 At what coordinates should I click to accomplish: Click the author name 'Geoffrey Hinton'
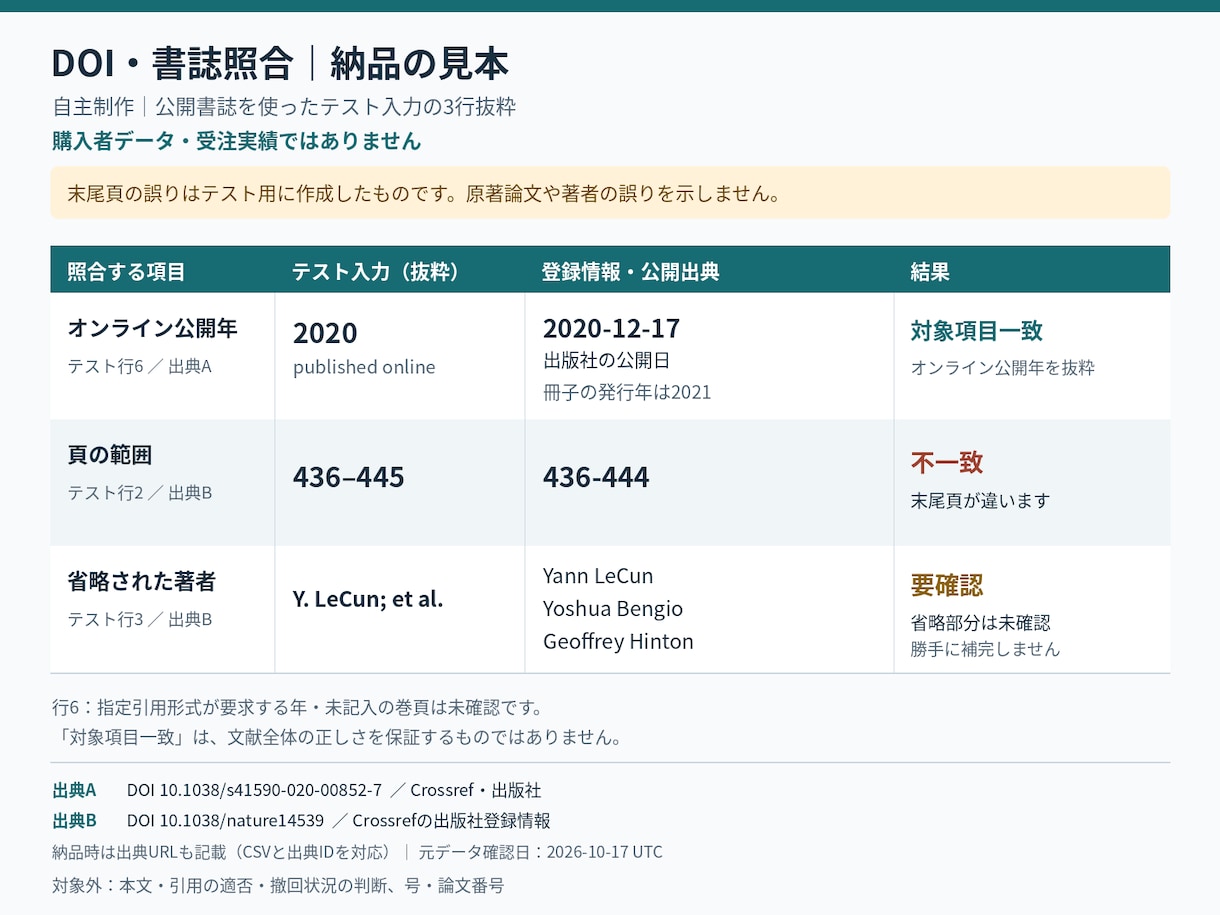click(618, 642)
